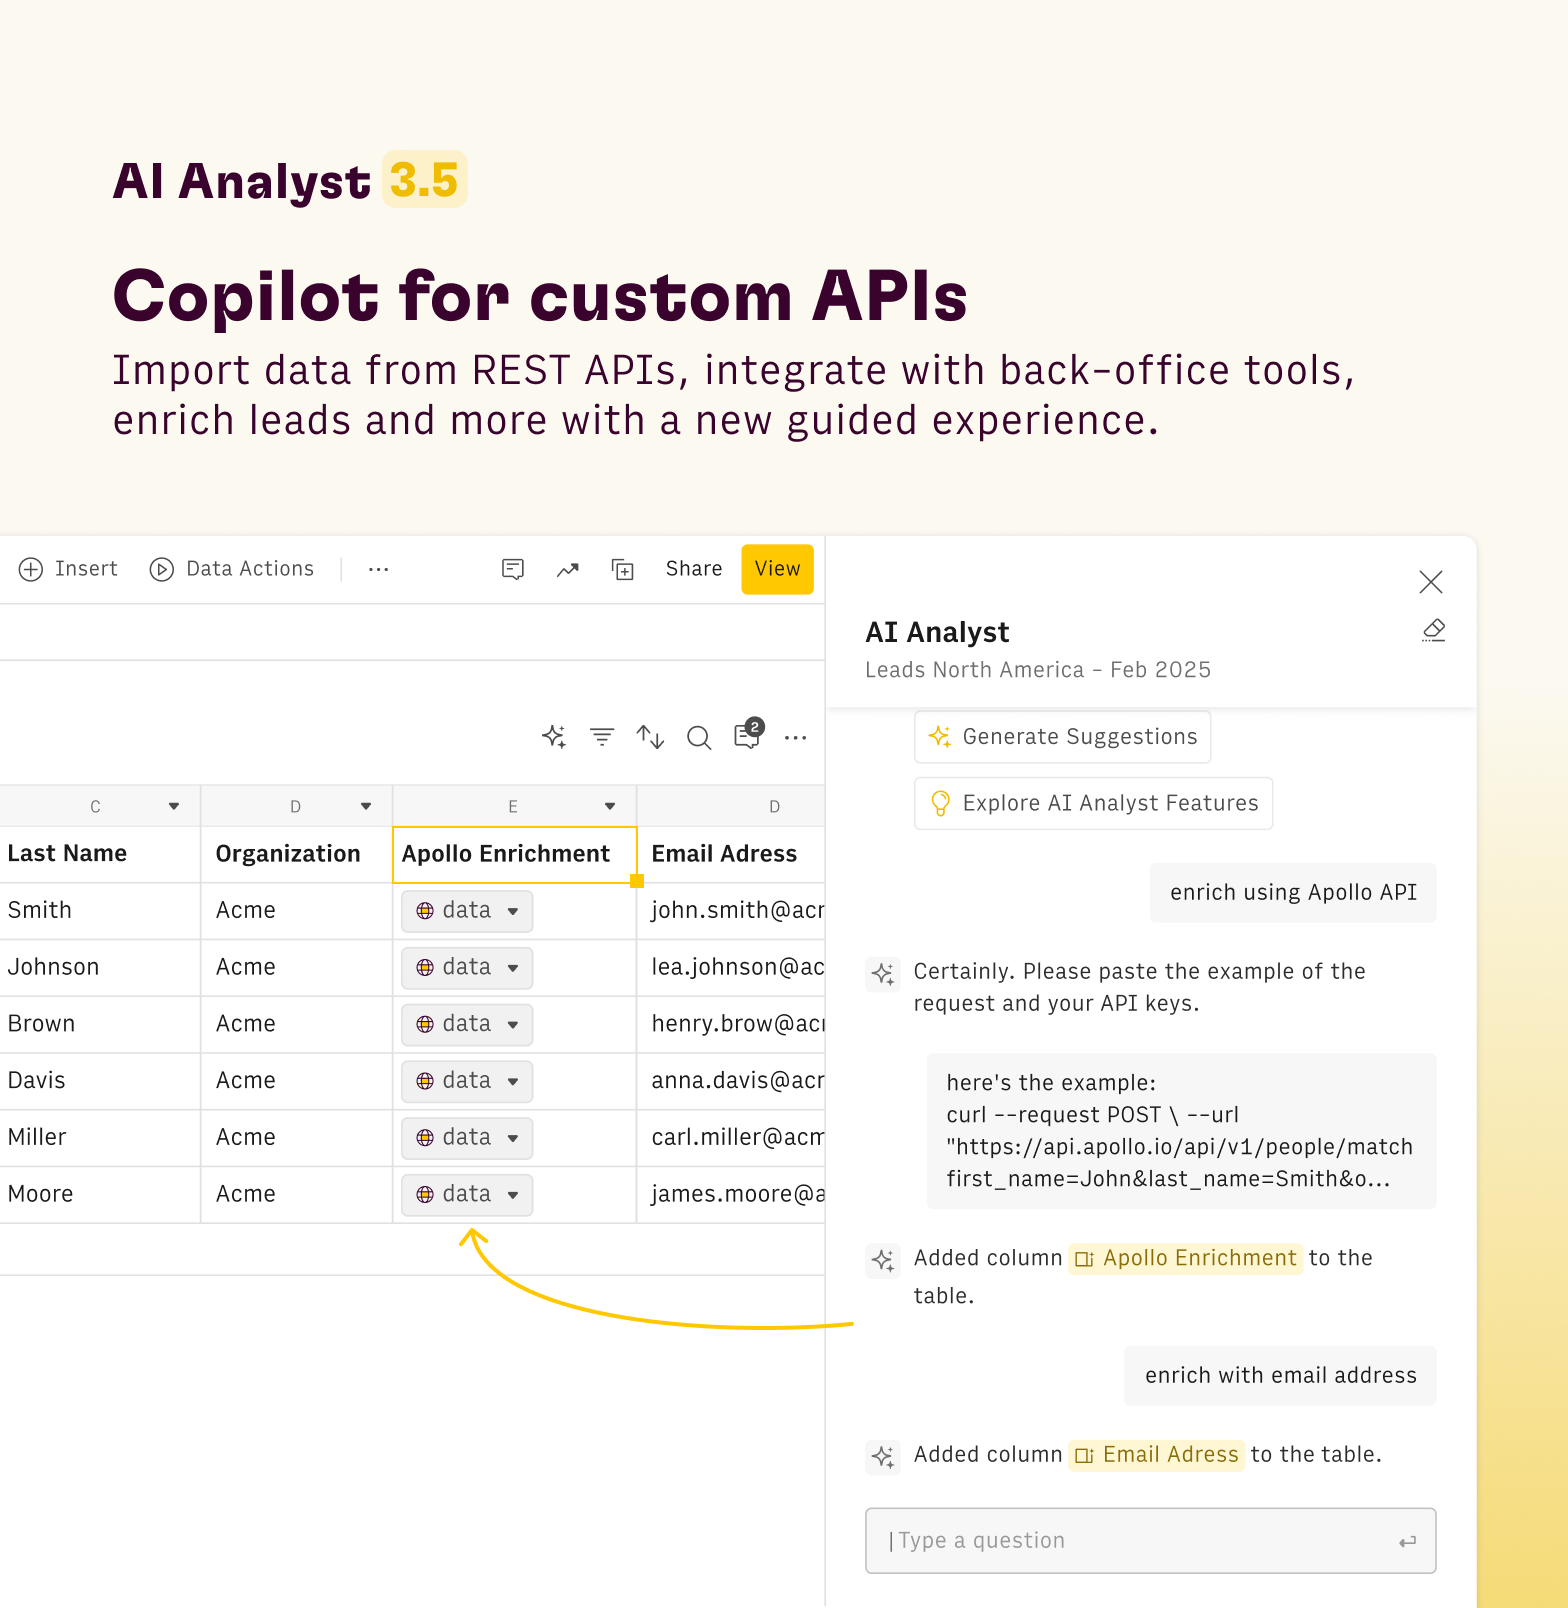Click the AI sparkle icon above table

click(x=554, y=737)
